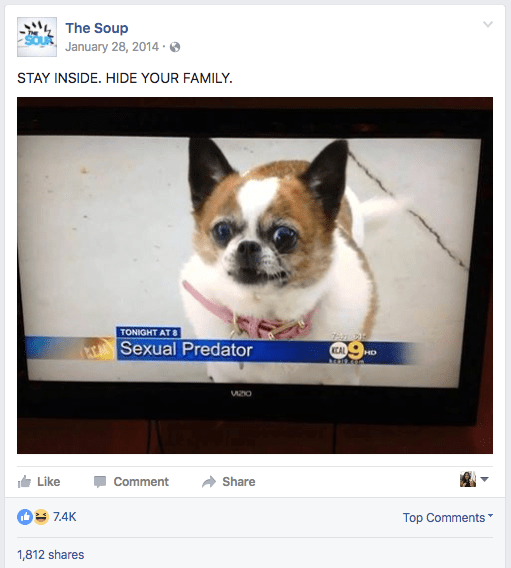Click the blue Like reaction icon
Viewport: 511px width, 568px height.
(x=25, y=517)
